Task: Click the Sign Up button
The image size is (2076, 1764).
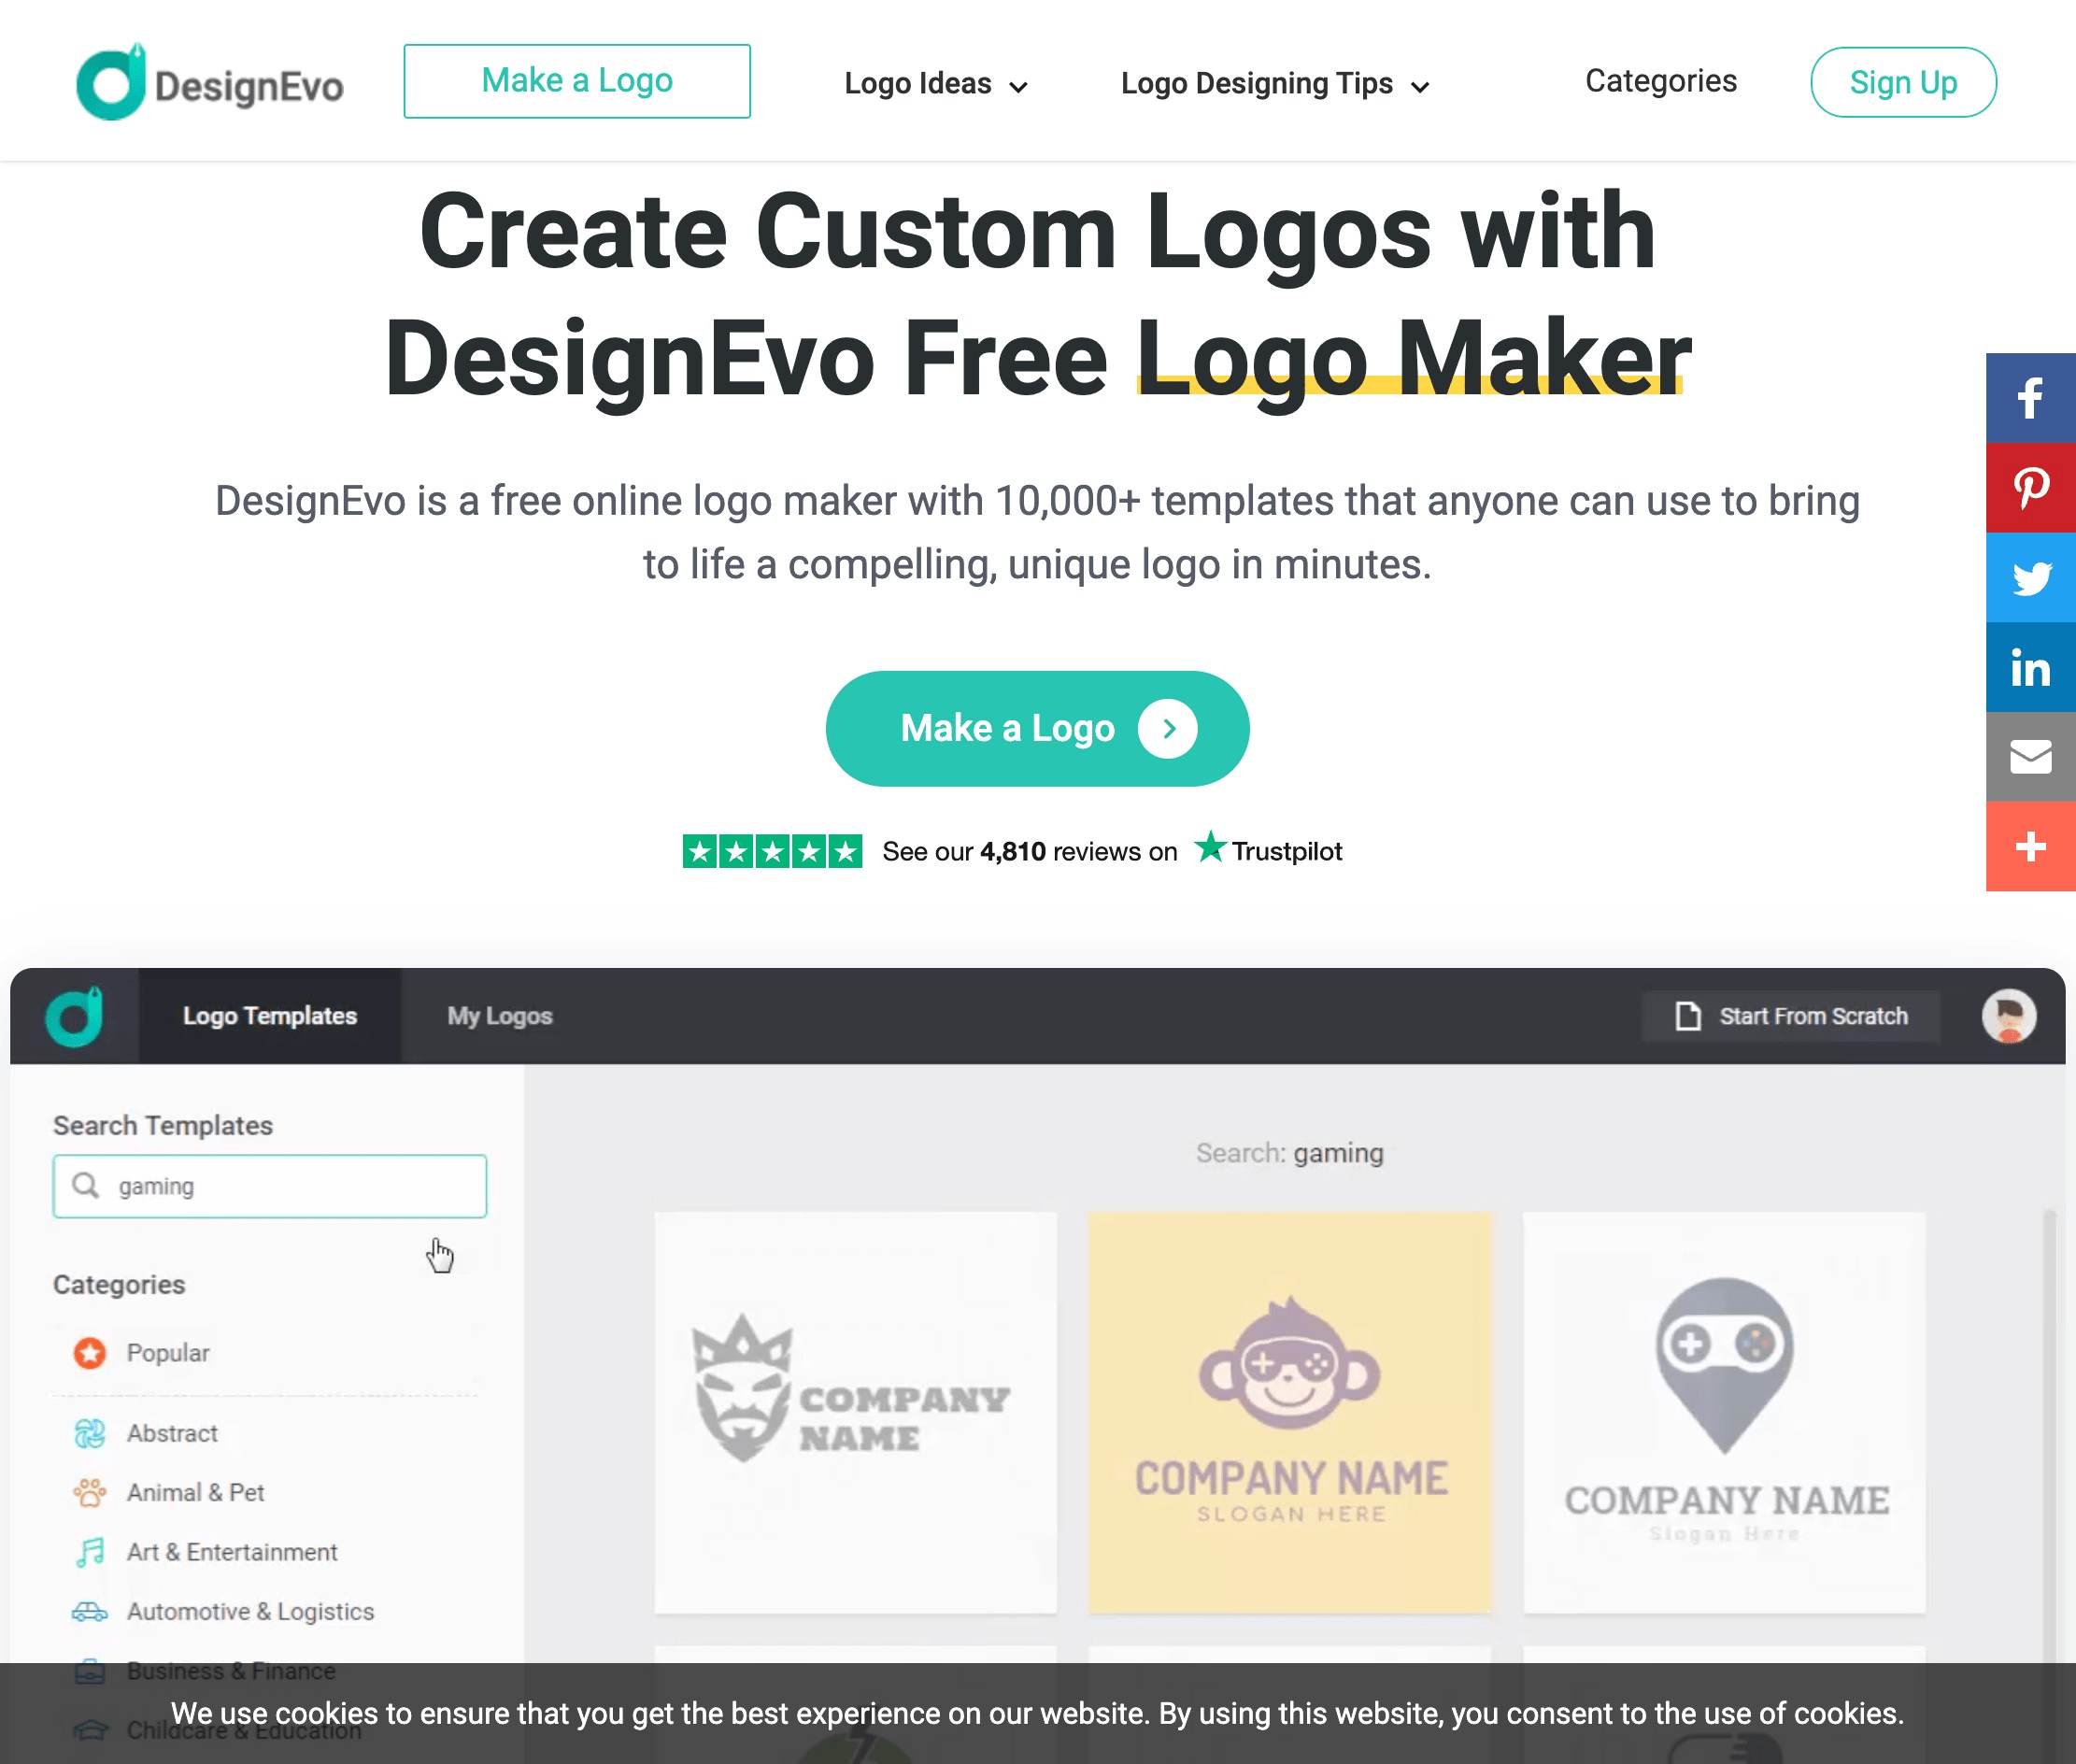Action: click(1903, 82)
